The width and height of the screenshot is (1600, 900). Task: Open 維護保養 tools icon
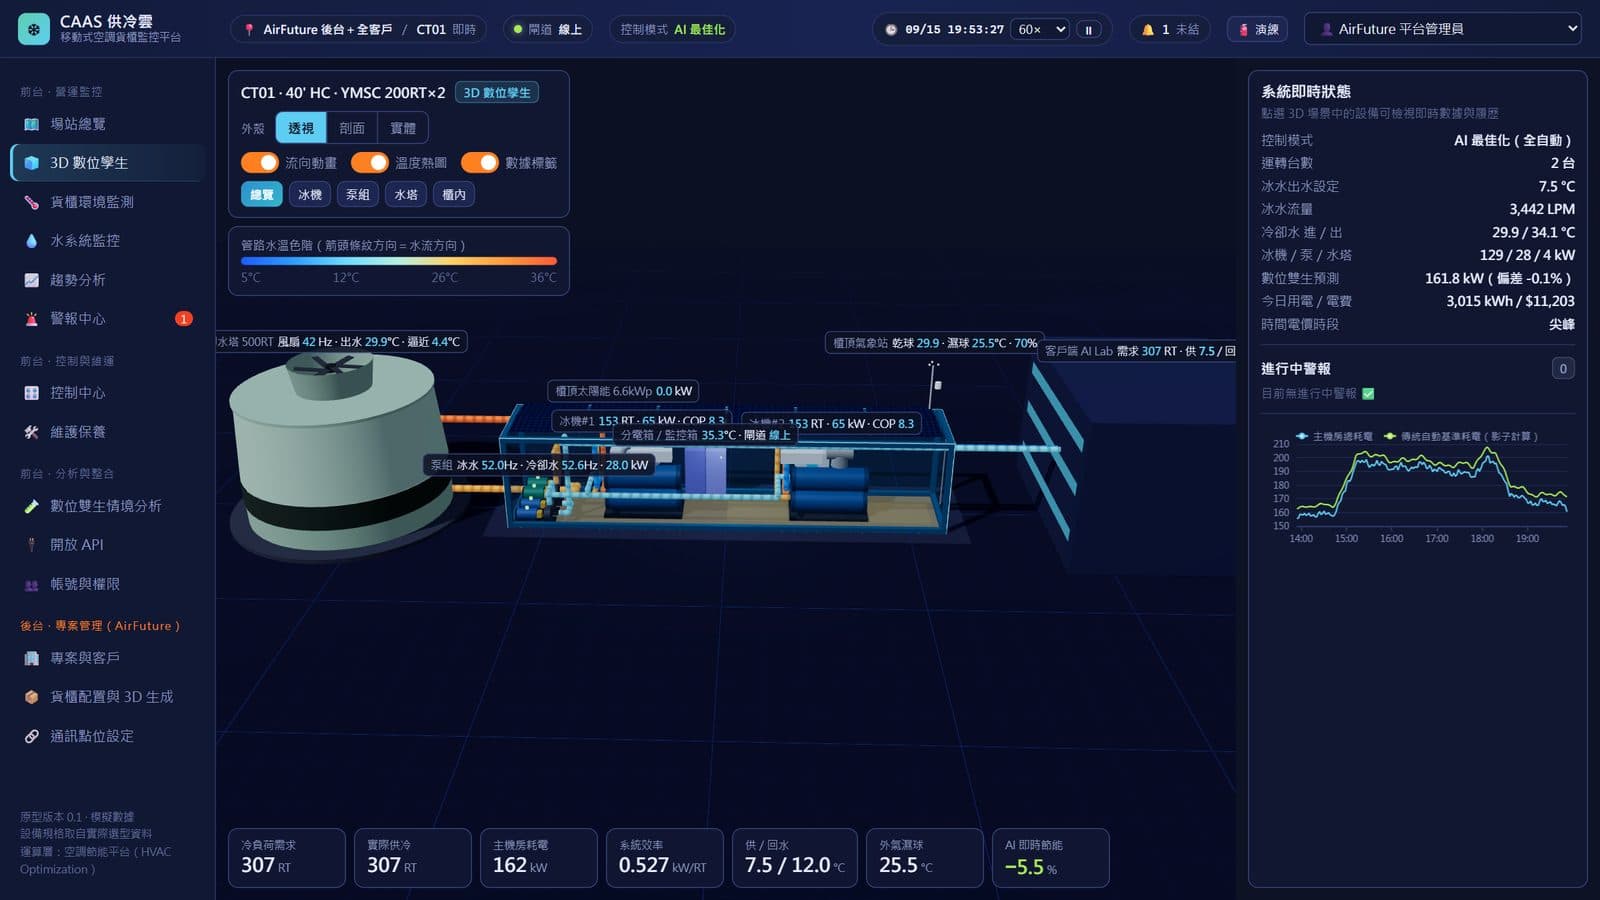[32, 432]
